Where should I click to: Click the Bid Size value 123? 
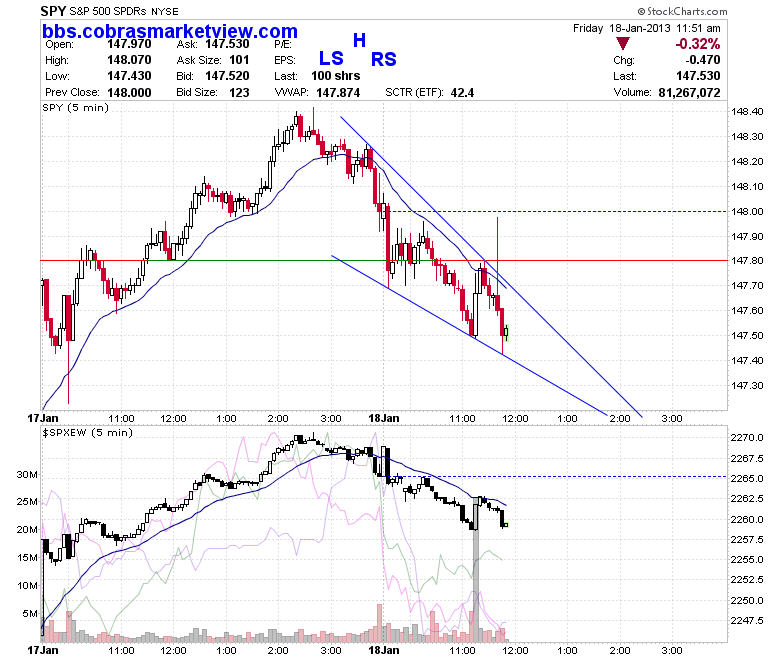coord(239,93)
